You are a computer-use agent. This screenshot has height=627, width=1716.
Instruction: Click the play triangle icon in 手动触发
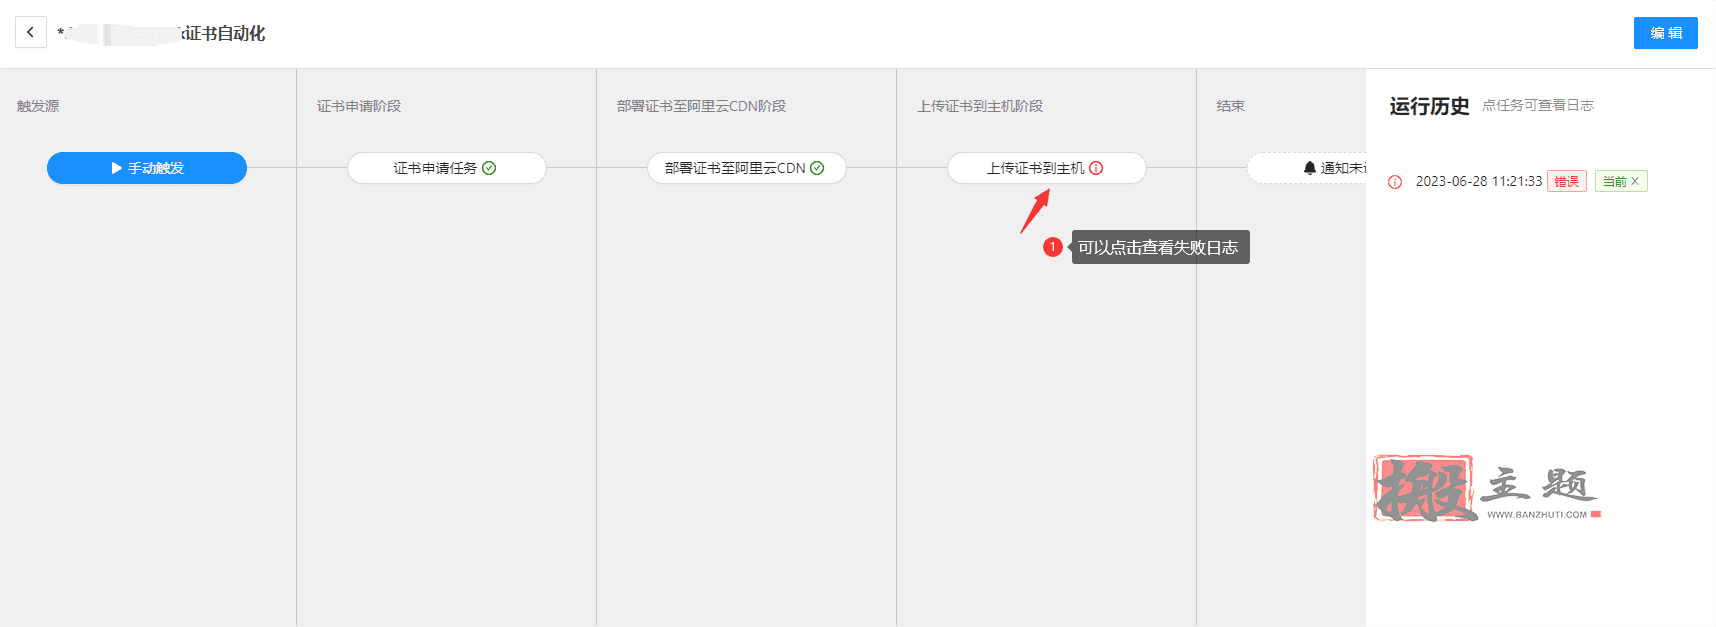[117, 168]
